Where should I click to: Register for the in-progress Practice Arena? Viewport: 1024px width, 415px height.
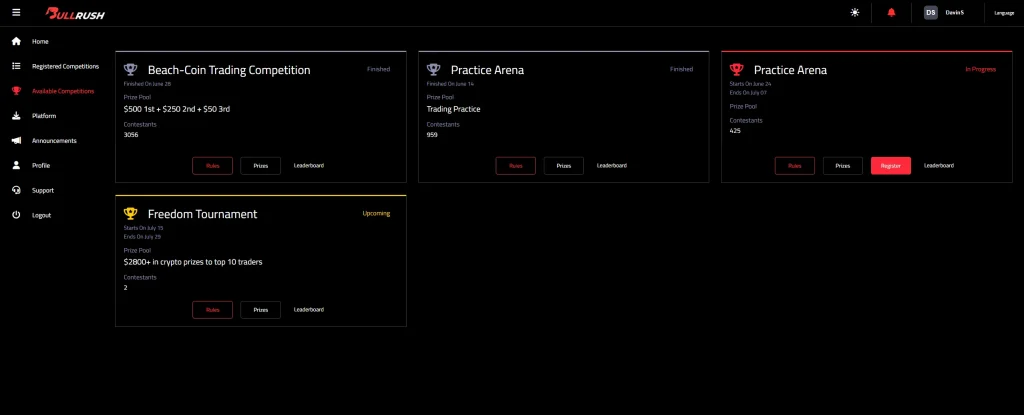click(x=891, y=165)
